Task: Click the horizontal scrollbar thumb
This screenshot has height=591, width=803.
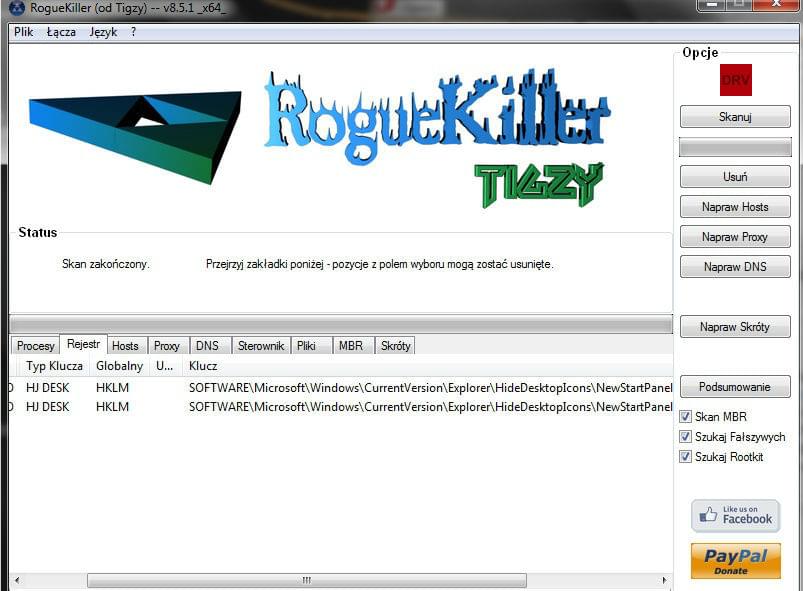Action: click(307, 580)
